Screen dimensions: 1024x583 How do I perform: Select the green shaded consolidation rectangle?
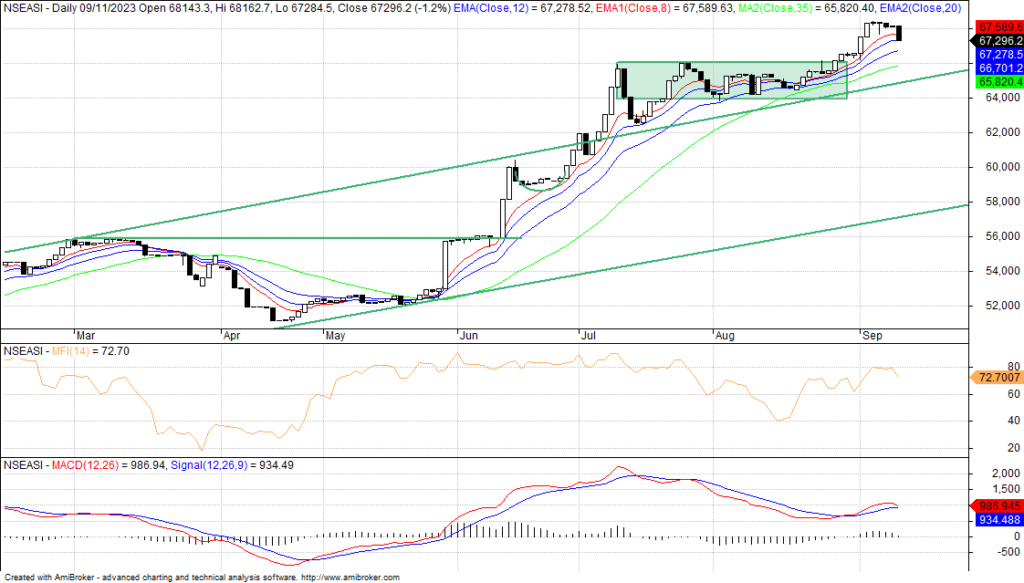pyautogui.click(x=731, y=80)
